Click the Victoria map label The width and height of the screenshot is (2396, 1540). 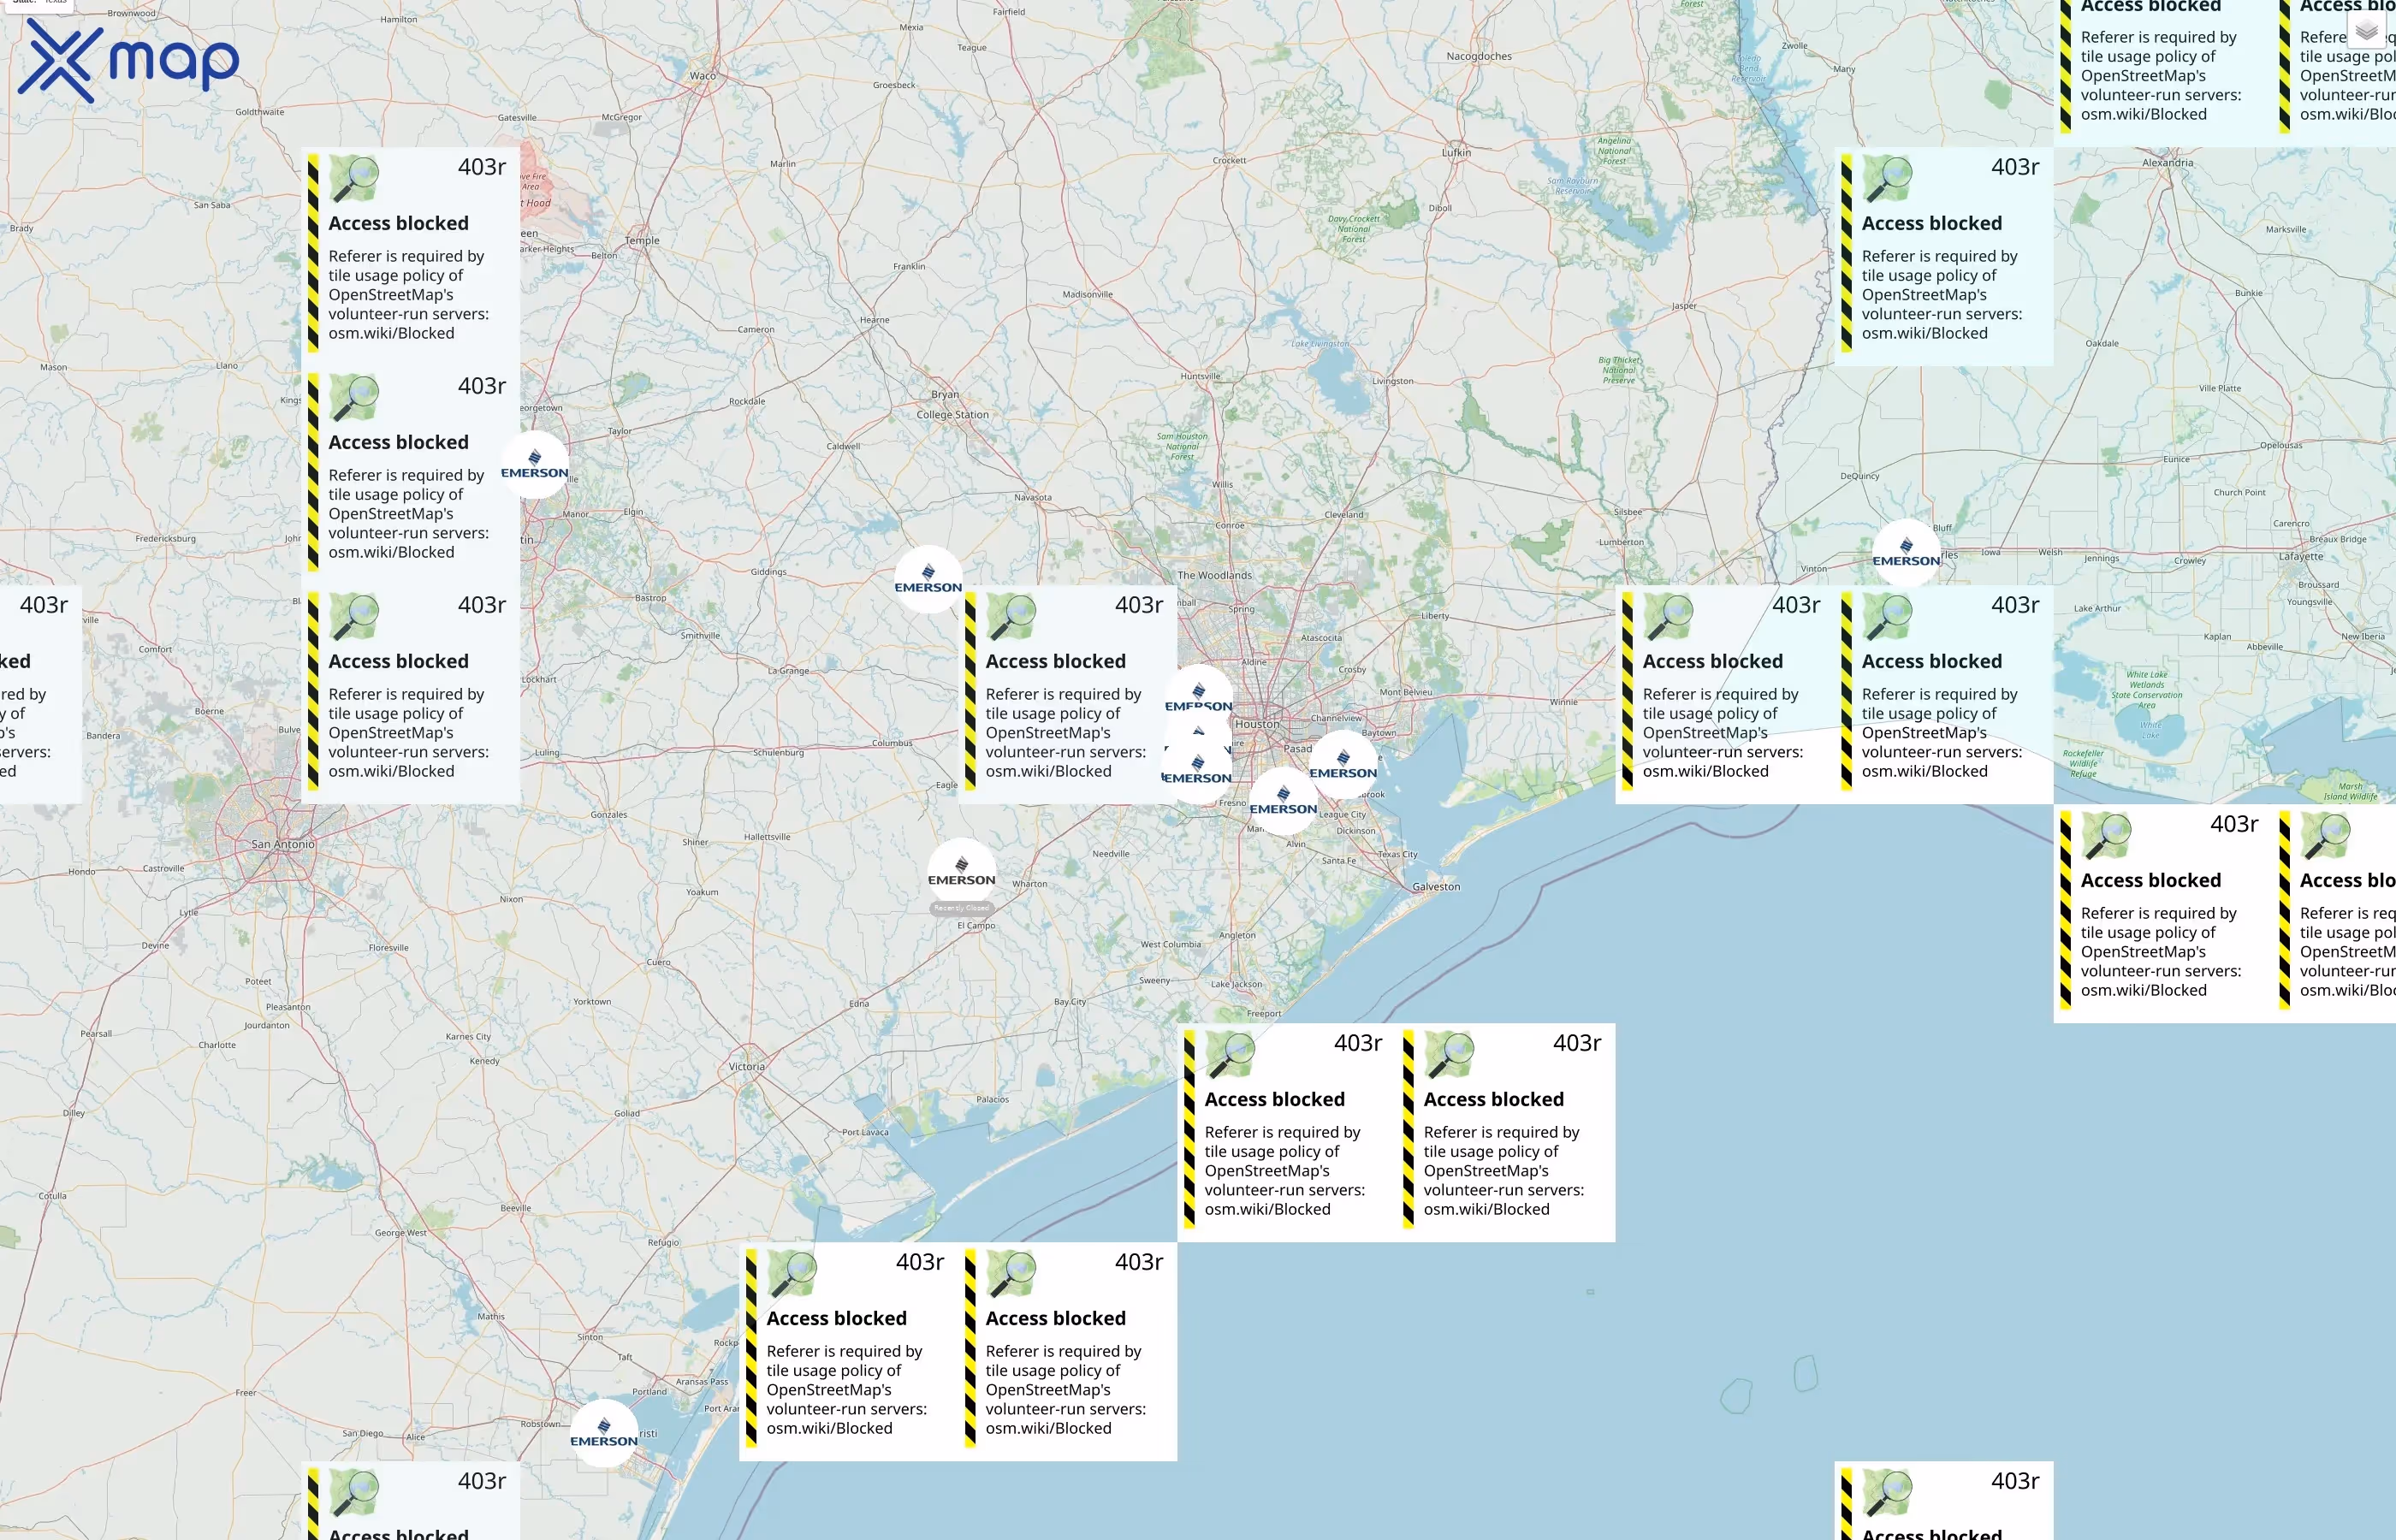pos(746,1066)
